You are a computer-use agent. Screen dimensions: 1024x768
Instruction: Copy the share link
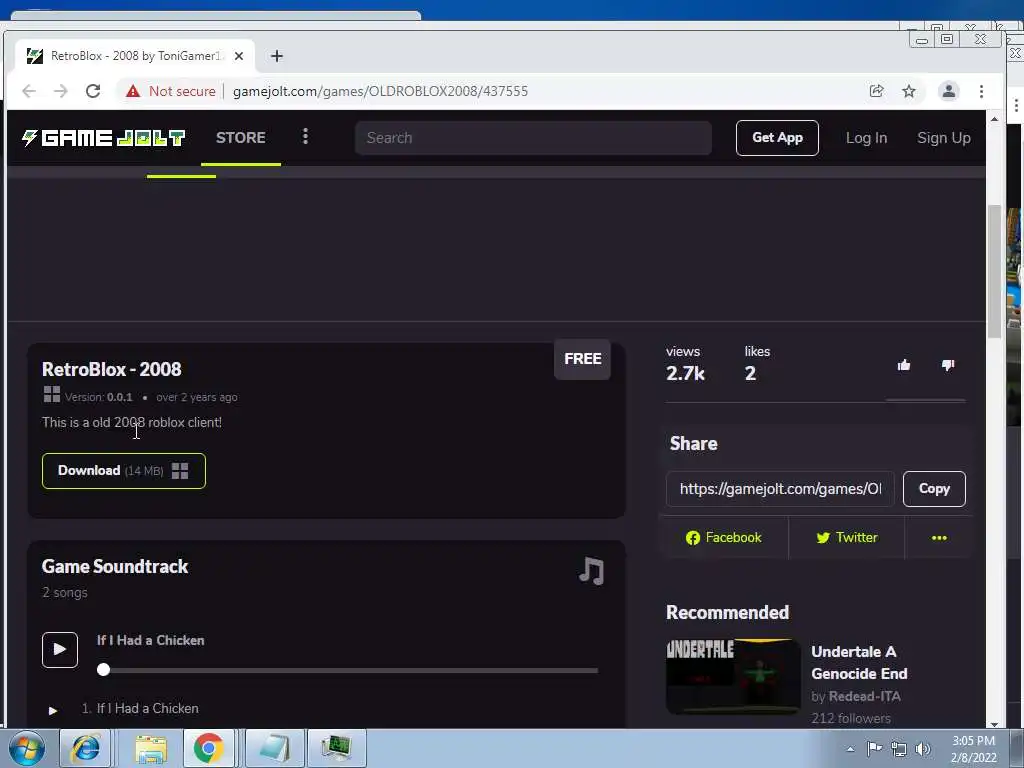934,488
